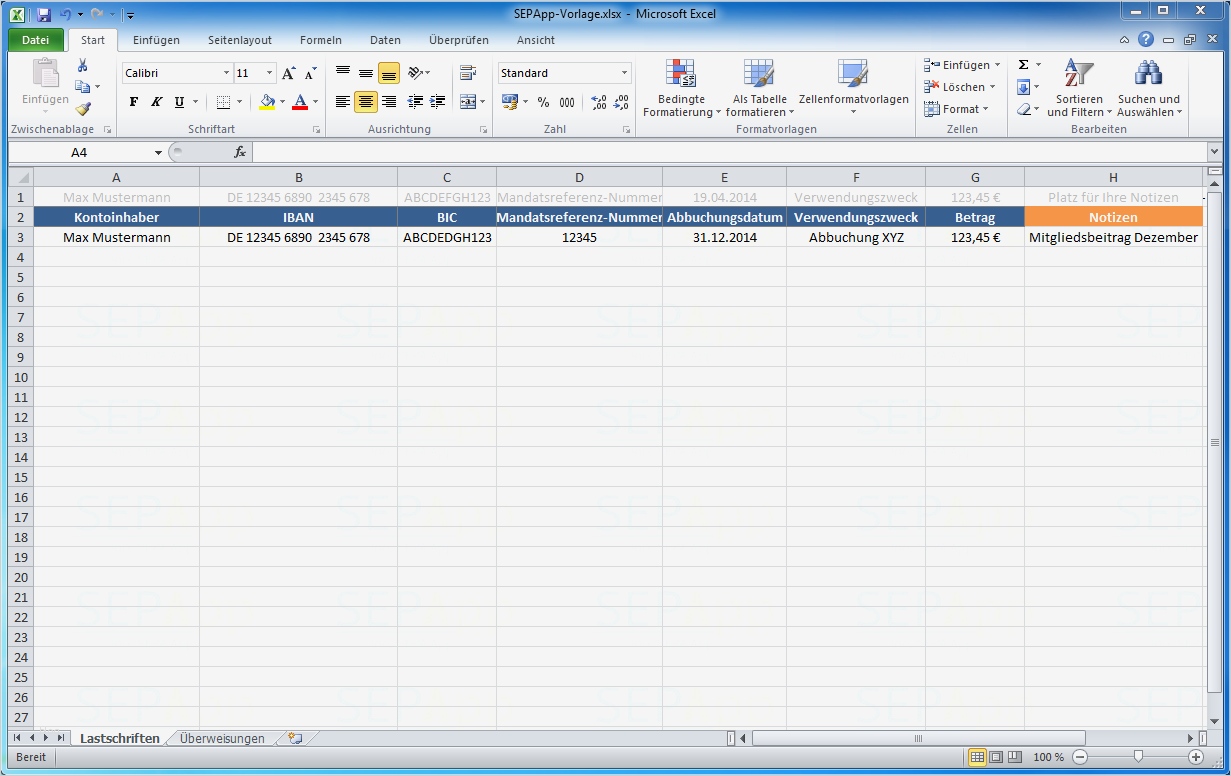Open the Format dropdown in Zellen
This screenshot has width=1231, height=776.
click(x=959, y=109)
